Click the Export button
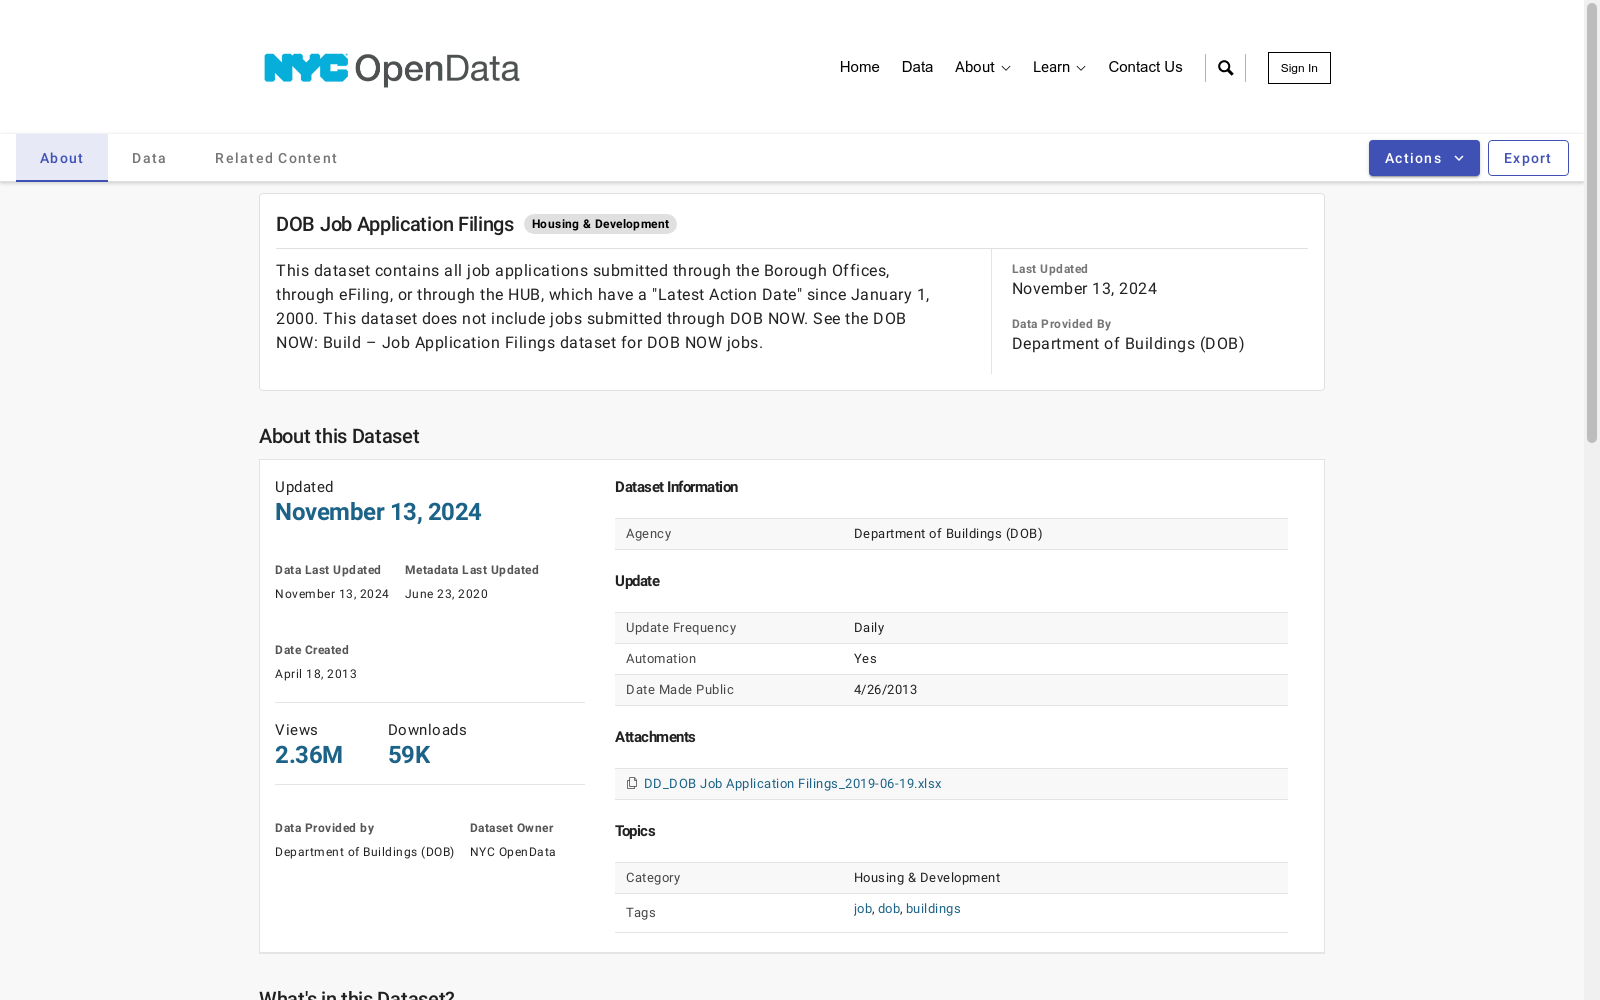The height and width of the screenshot is (1000, 1600). tap(1528, 158)
